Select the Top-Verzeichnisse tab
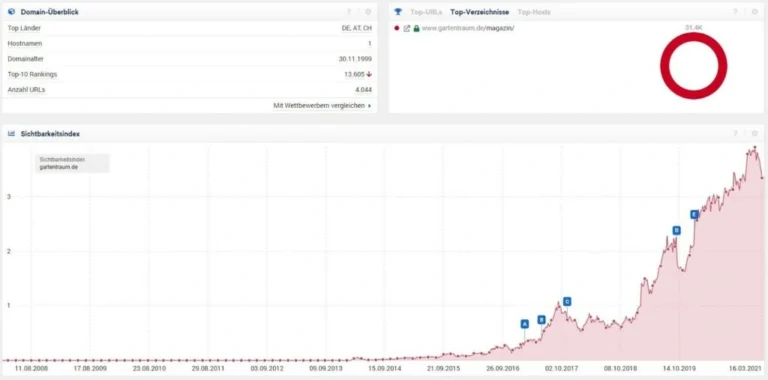 pyautogui.click(x=480, y=12)
